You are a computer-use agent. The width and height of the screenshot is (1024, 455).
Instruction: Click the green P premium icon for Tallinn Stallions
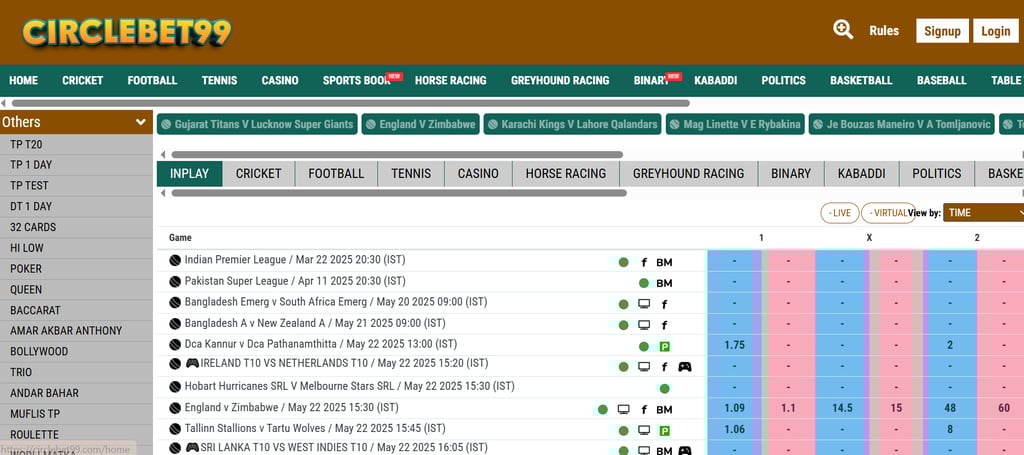(665, 431)
